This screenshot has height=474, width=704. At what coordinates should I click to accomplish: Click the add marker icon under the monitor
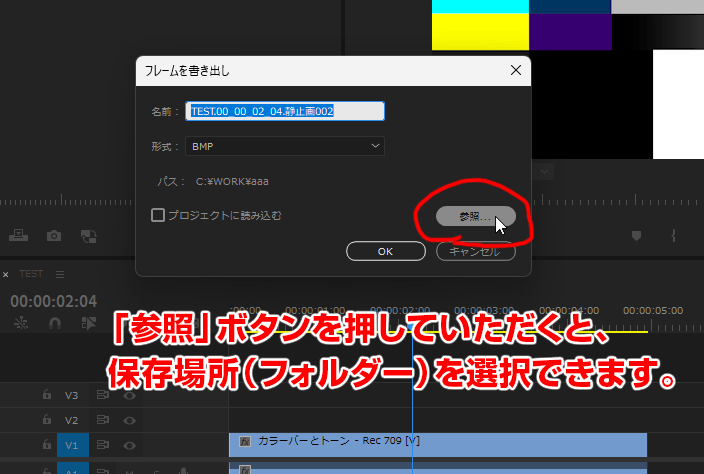click(x=636, y=236)
